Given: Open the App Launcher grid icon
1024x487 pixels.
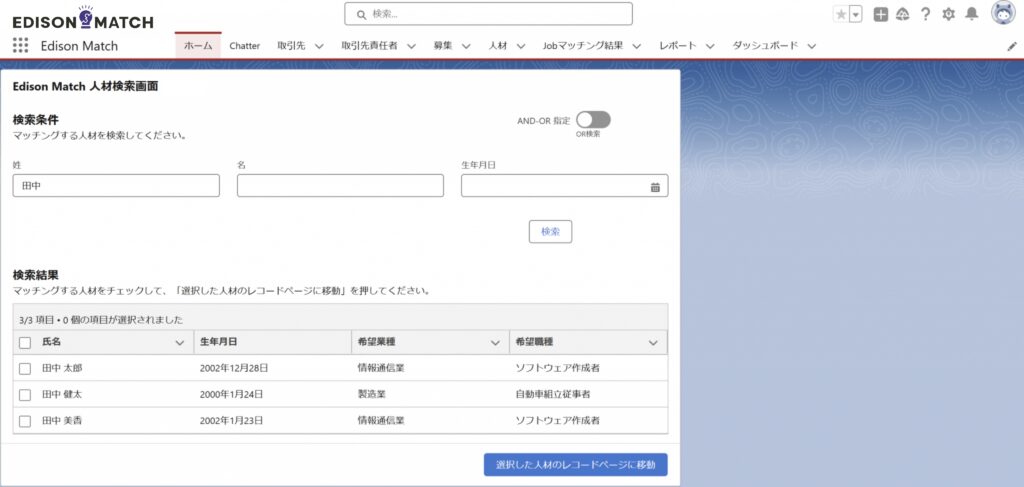Looking at the screenshot, I should 20,46.
